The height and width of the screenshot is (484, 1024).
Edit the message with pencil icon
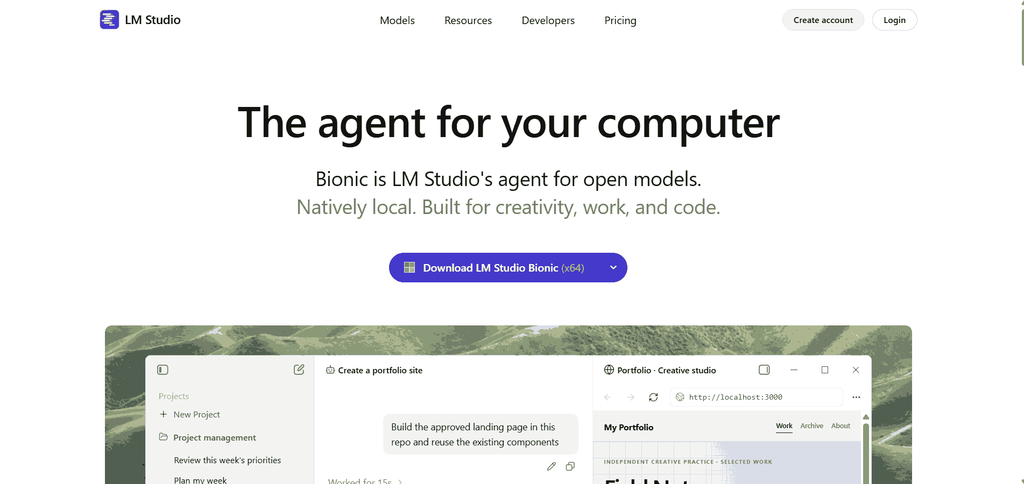(551, 466)
